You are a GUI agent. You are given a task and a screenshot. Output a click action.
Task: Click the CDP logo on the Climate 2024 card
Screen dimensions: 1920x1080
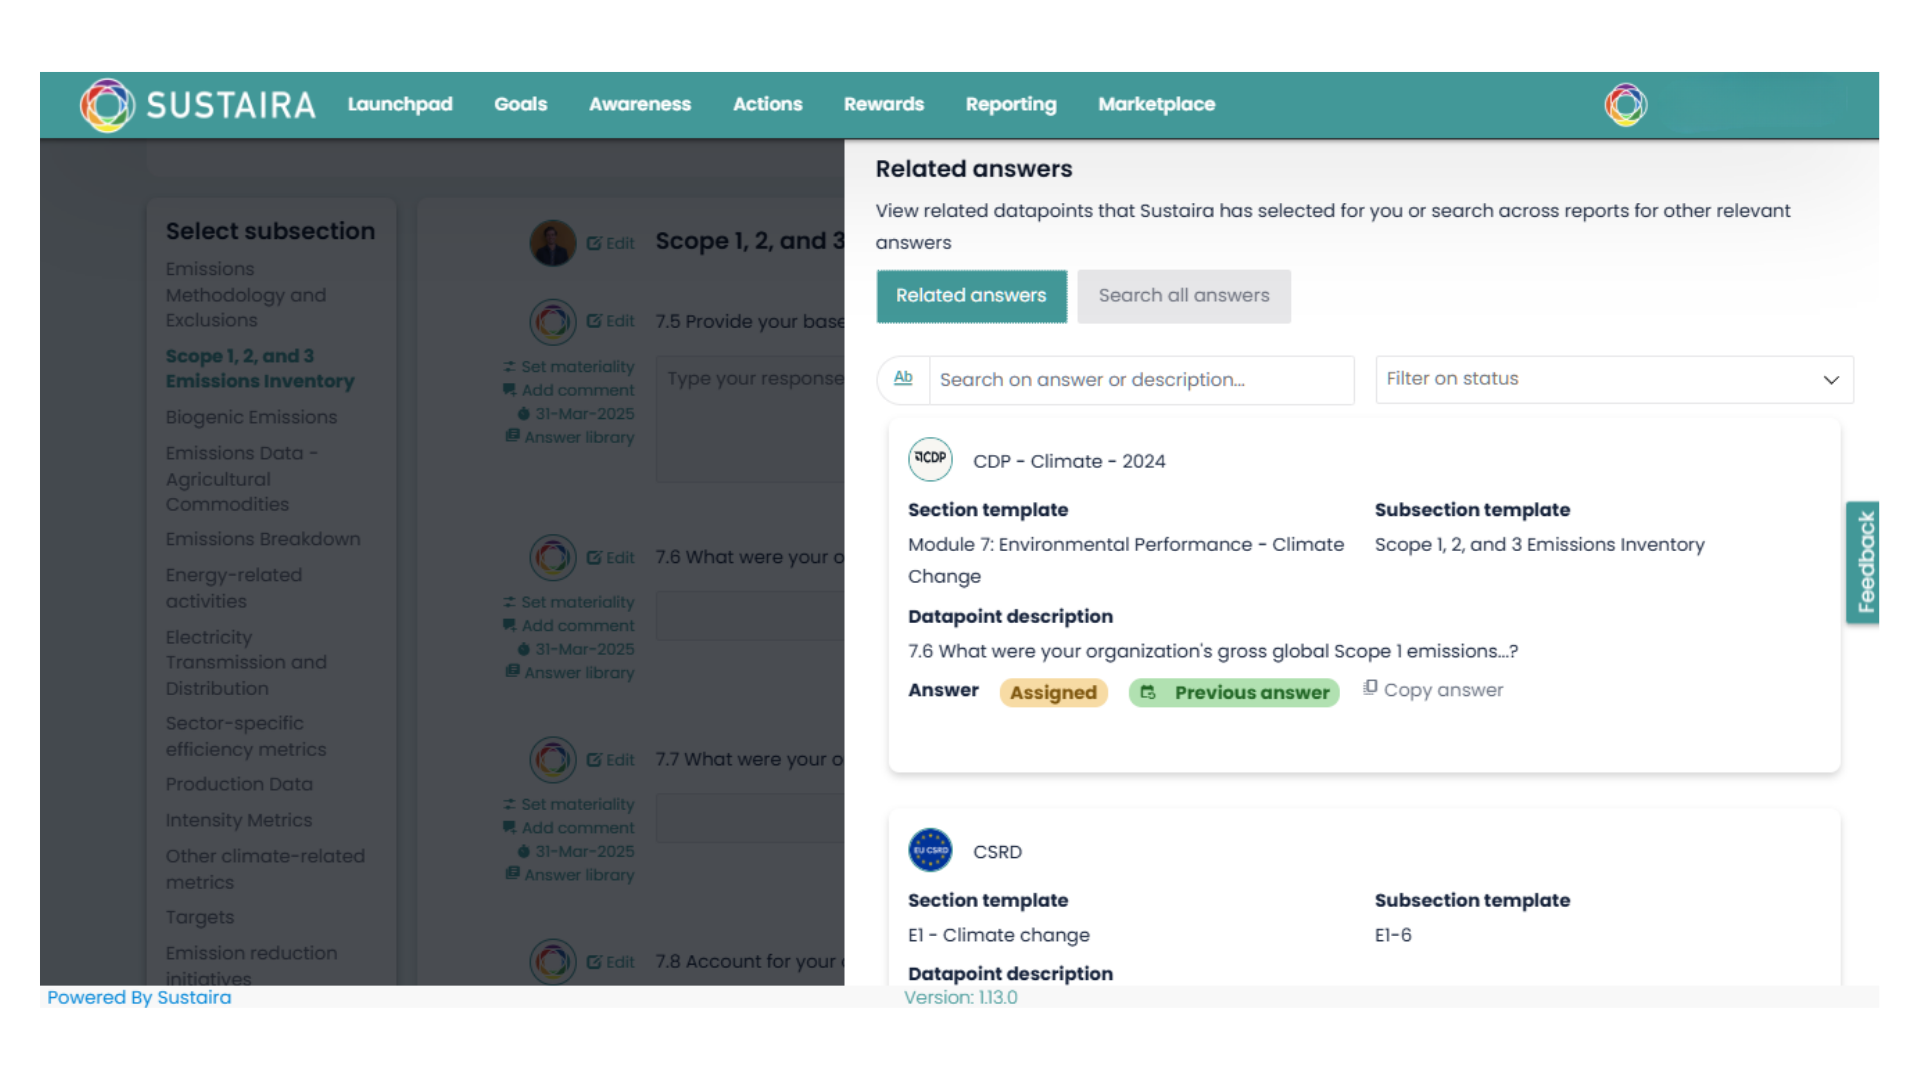click(930, 459)
